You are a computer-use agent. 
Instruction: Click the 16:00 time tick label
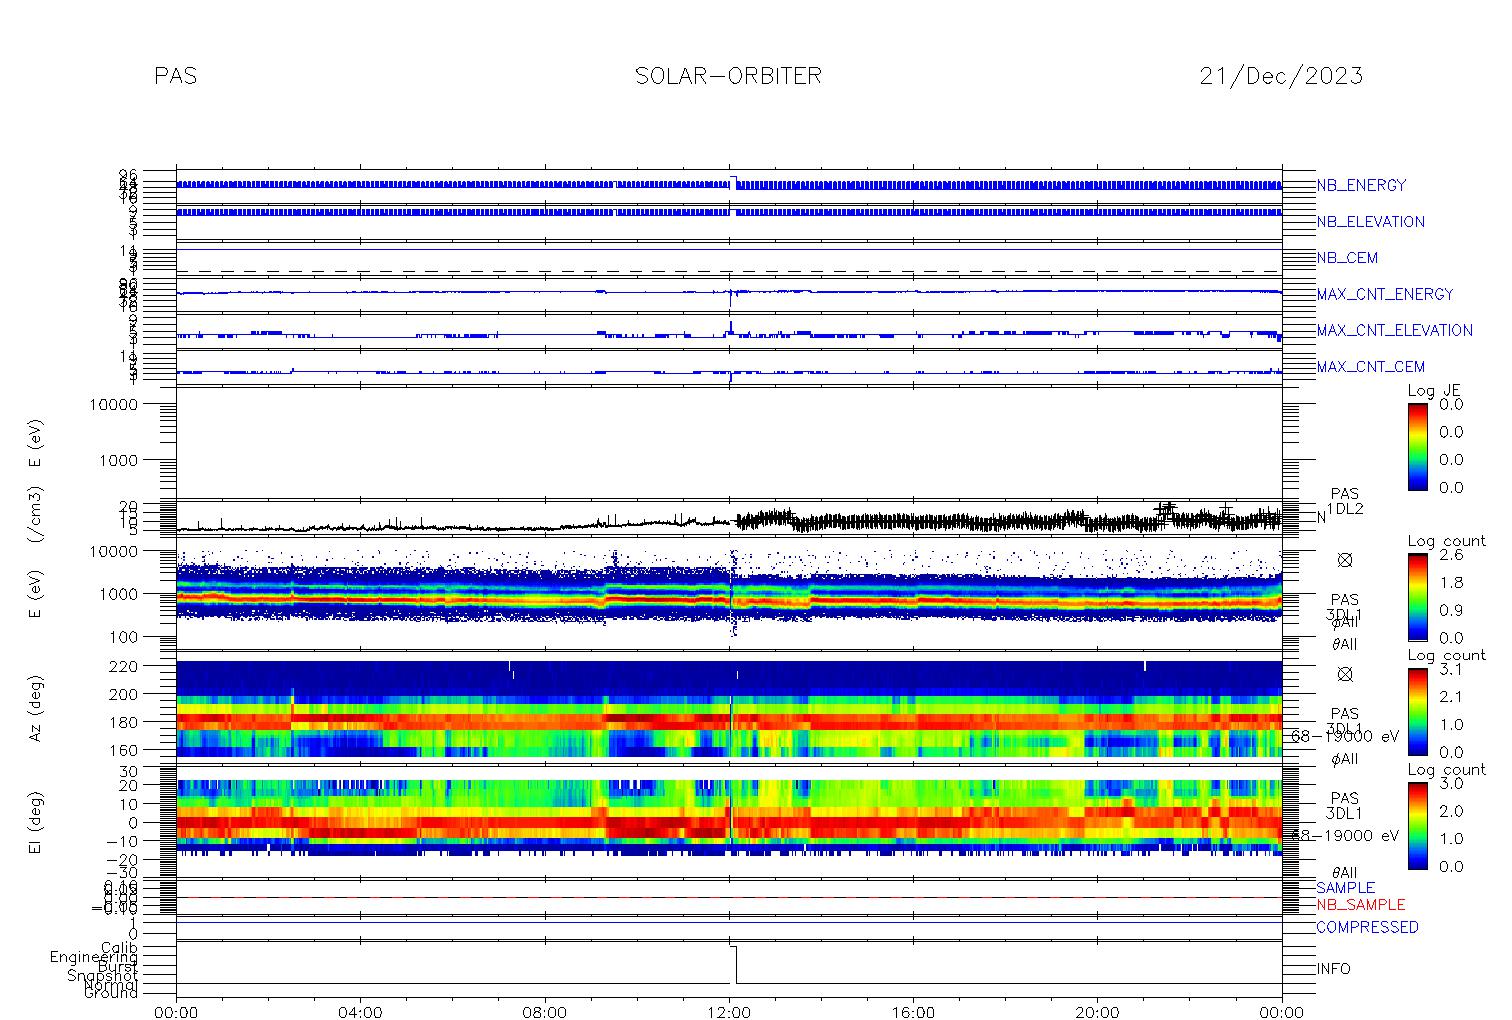(x=913, y=1012)
